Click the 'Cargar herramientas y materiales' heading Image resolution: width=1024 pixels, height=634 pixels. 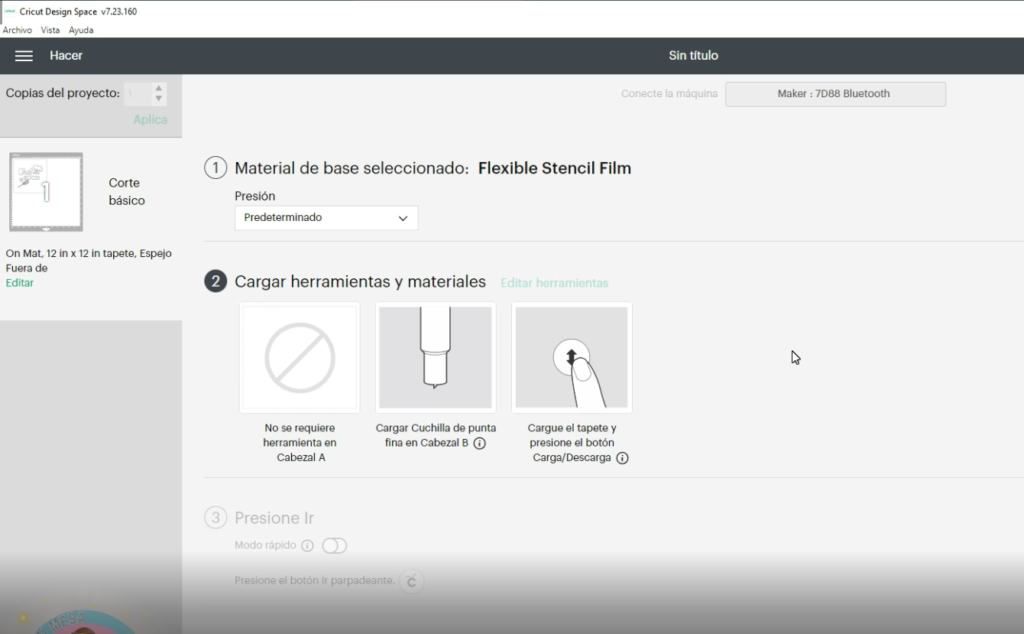360,281
